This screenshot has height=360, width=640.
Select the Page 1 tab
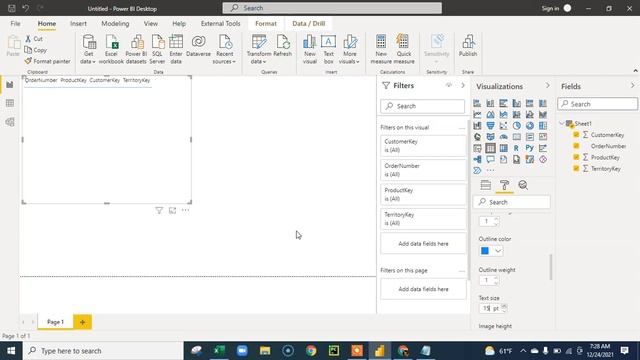[55, 322]
